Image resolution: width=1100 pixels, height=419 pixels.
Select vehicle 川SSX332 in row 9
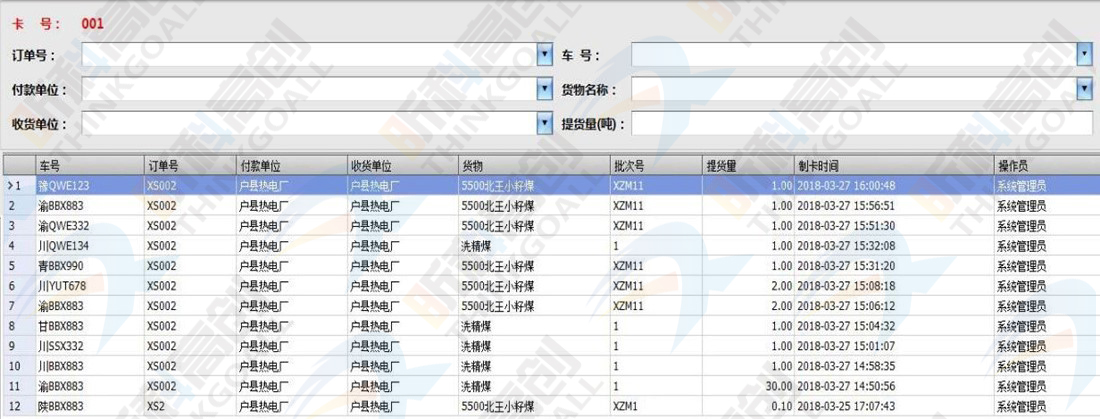pyautogui.click(x=61, y=347)
